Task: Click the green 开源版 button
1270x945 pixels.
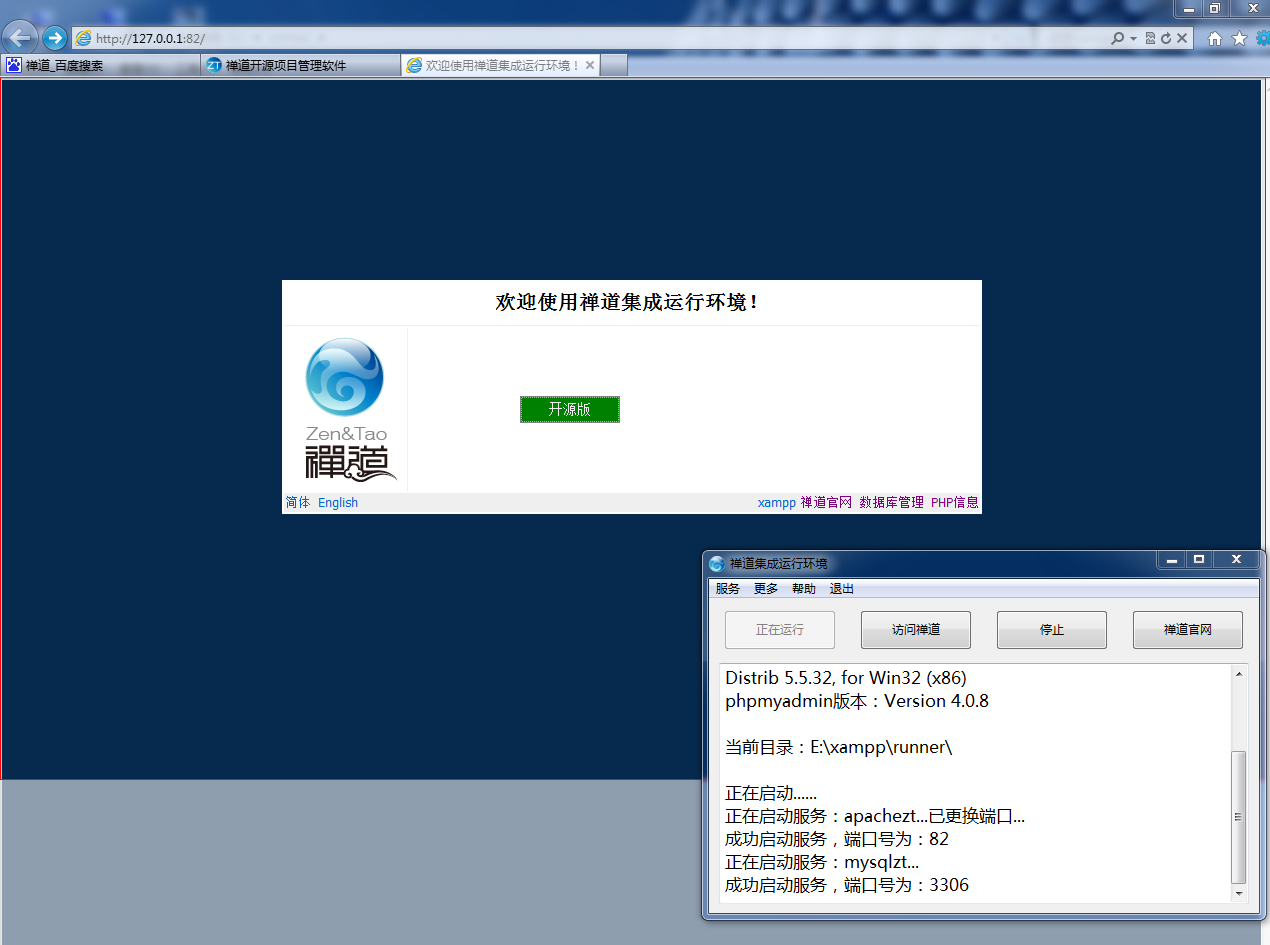Action: tap(570, 409)
